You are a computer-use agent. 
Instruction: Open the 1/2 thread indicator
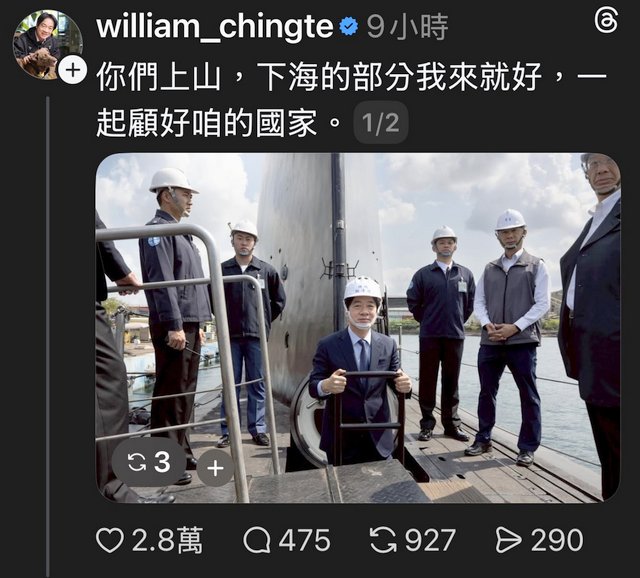(x=381, y=122)
